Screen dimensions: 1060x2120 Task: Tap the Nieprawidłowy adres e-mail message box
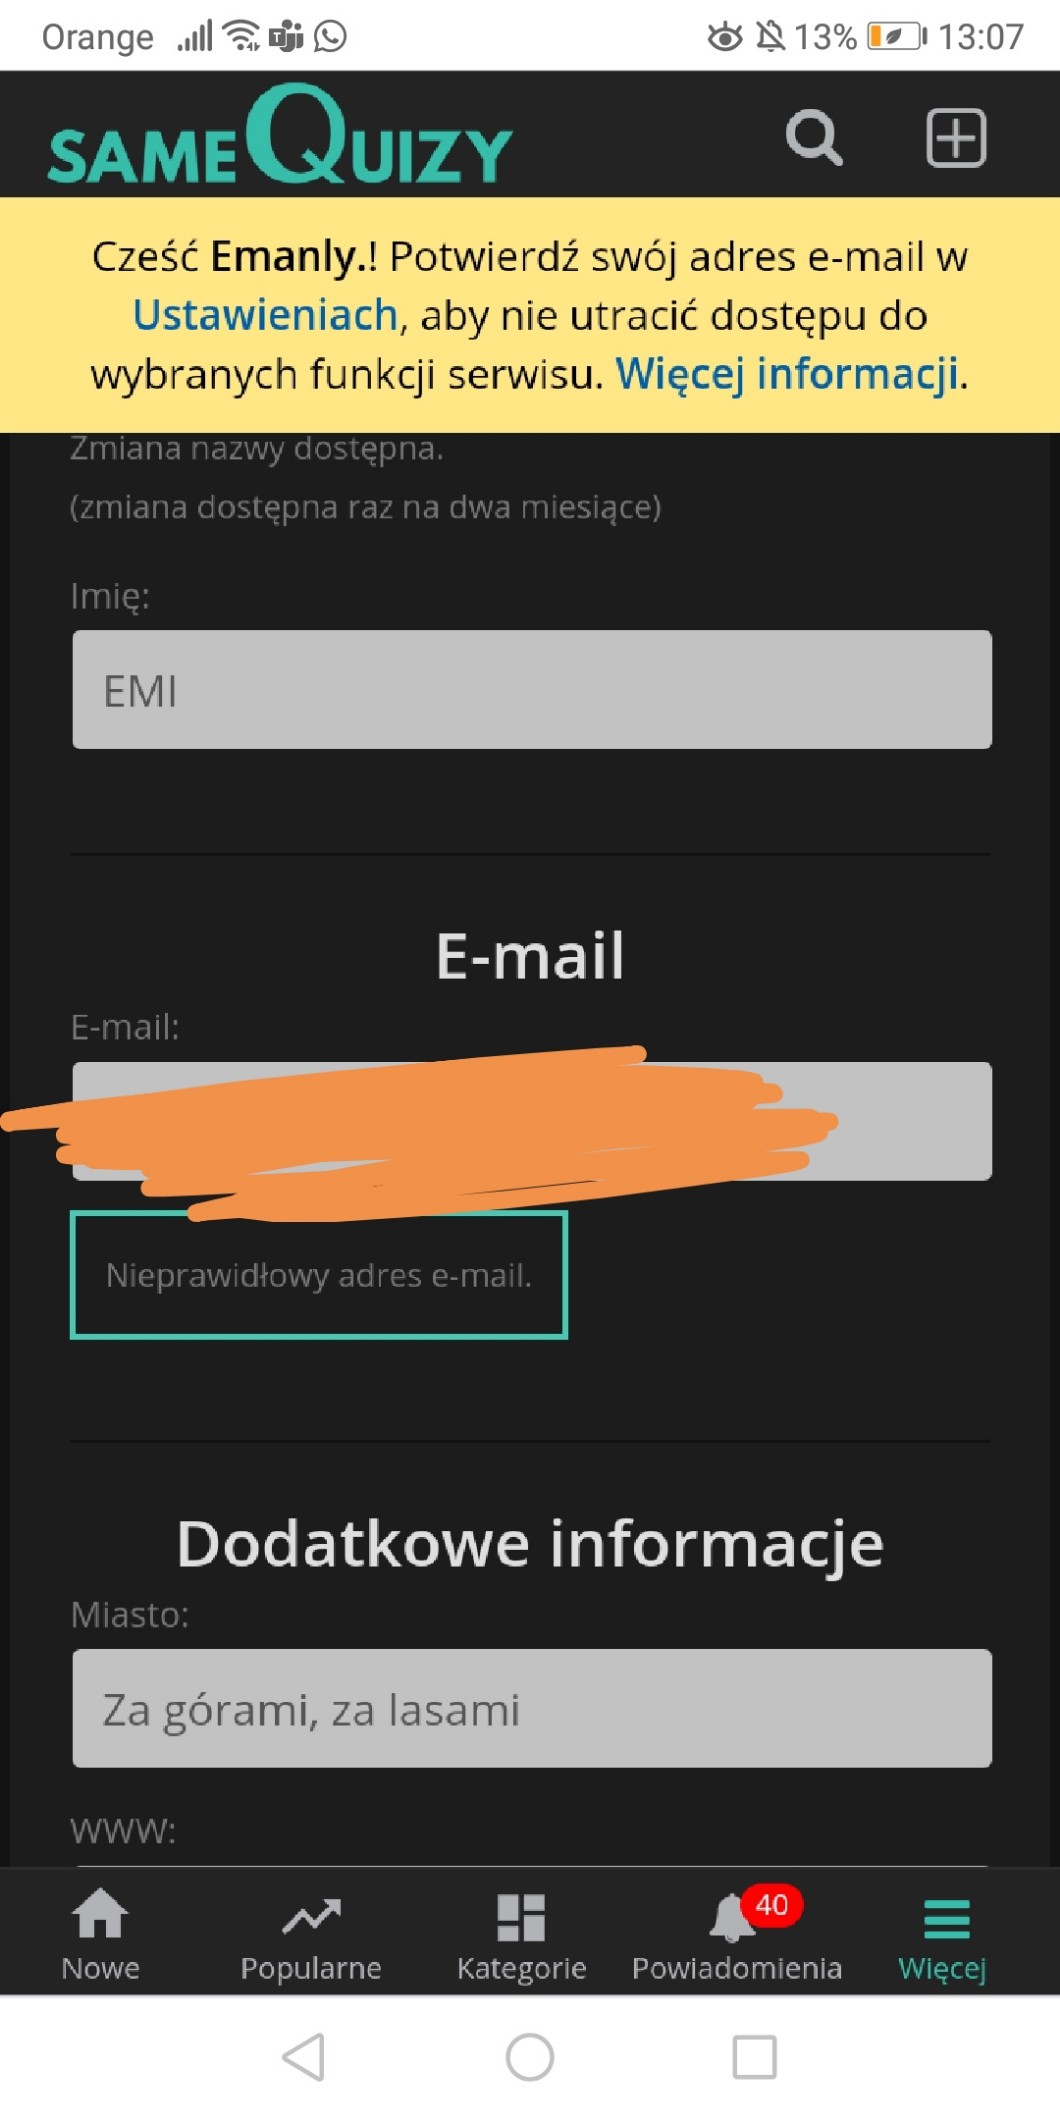319,1275
